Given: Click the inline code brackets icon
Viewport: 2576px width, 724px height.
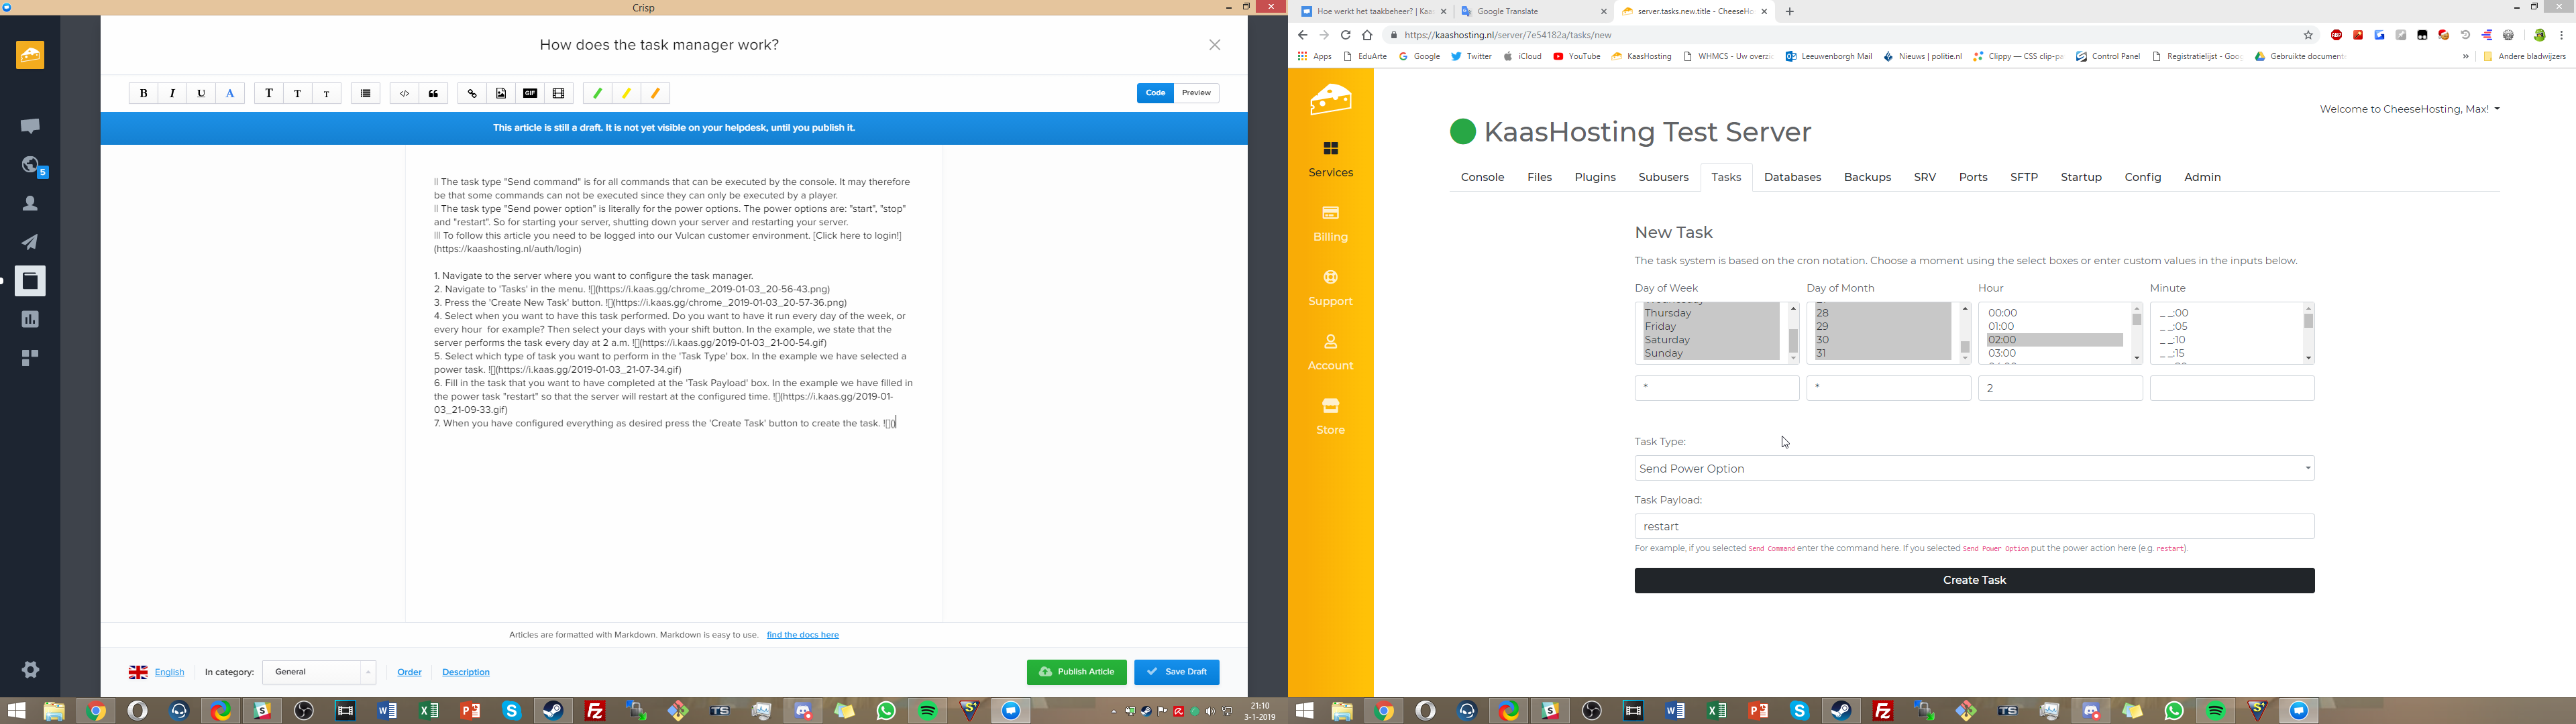Looking at the screenshot, I should coord(404,93).
